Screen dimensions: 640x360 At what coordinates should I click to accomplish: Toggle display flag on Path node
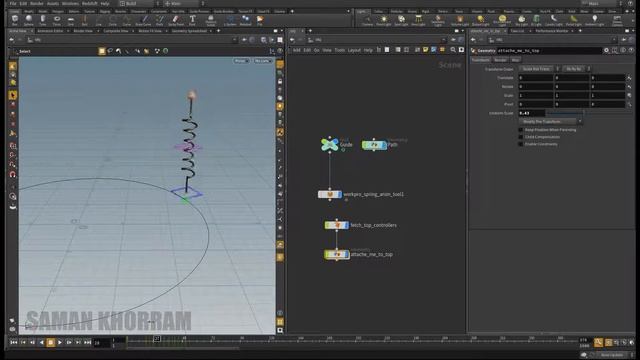[384, 145]
